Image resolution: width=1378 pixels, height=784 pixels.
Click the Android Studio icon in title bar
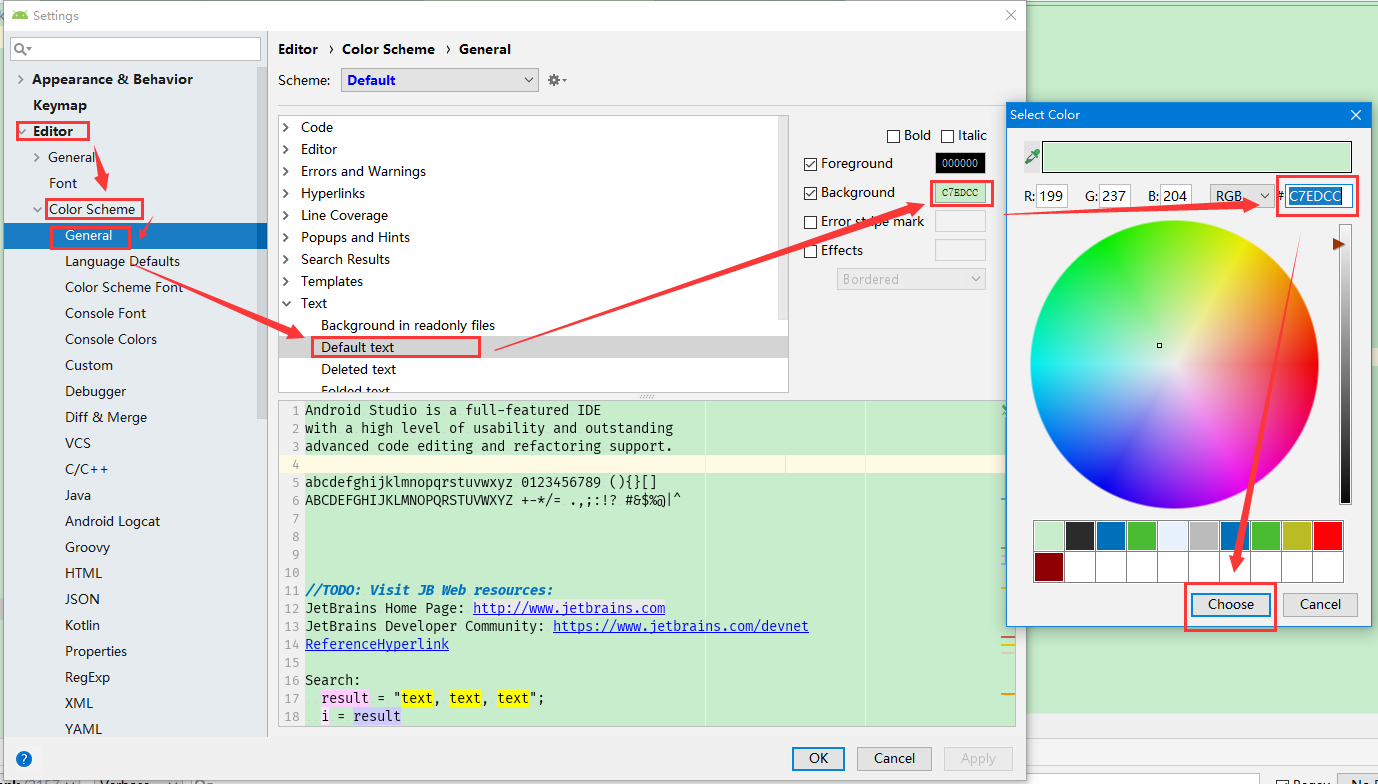(19, 16)
